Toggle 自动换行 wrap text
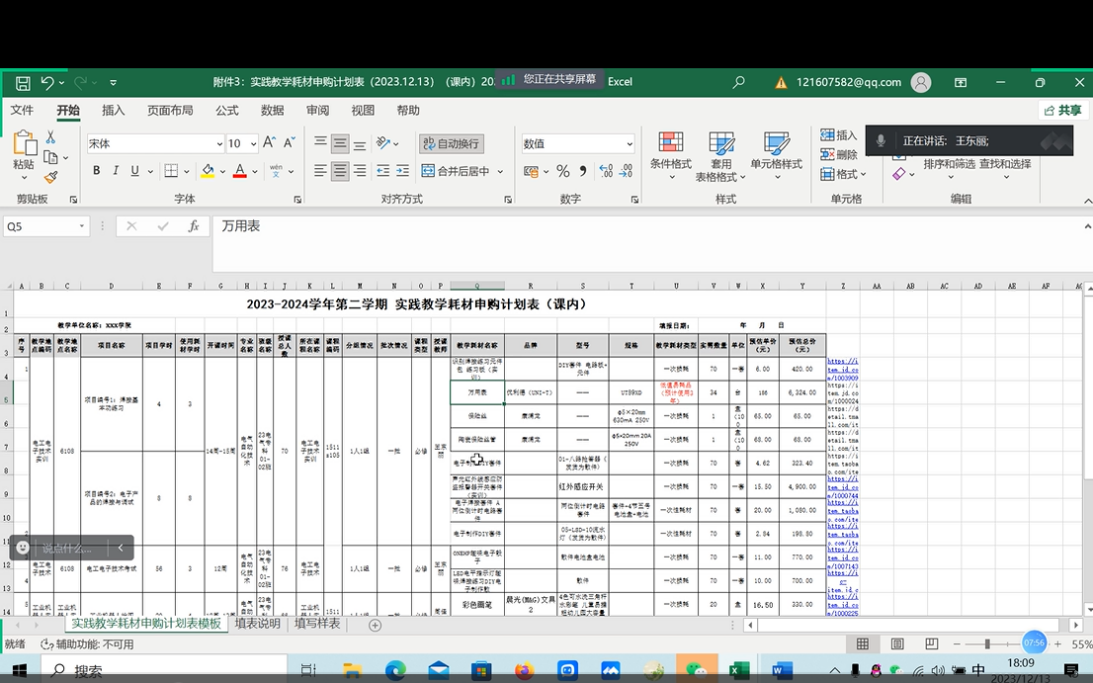The image size is (1093, 683). point(452,144)
